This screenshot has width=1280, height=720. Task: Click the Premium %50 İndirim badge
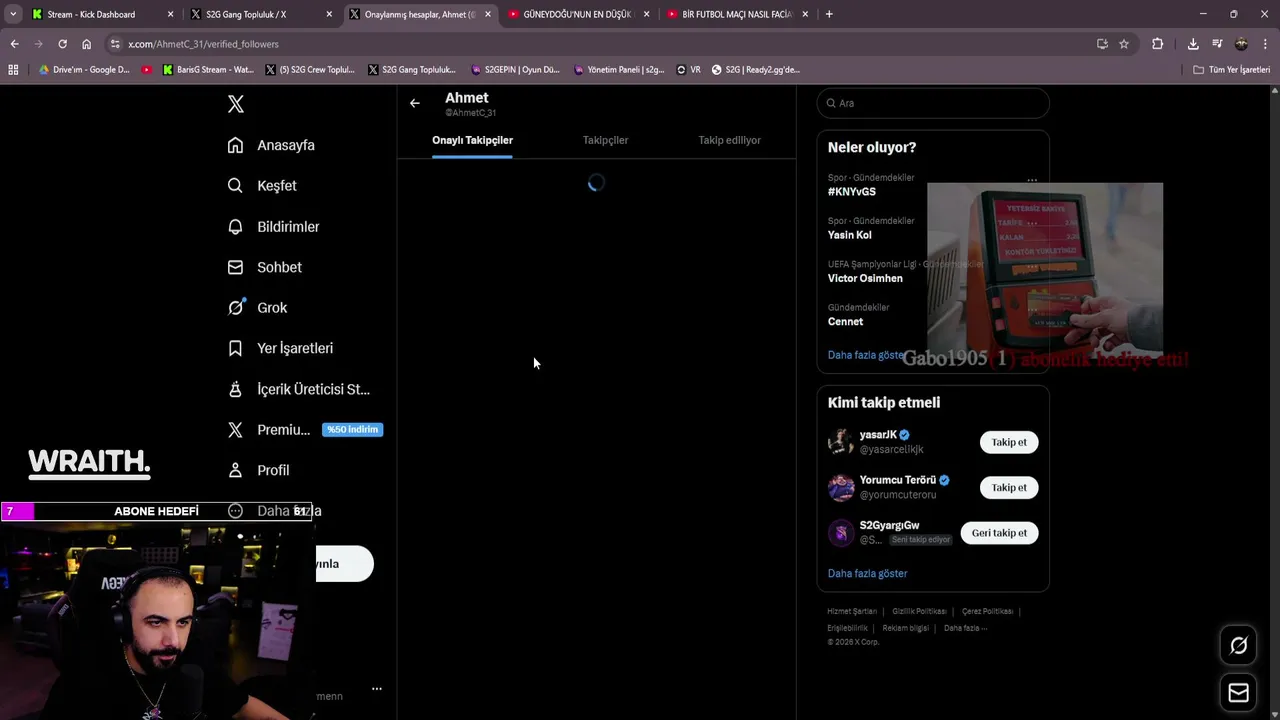tap(352, 430)
